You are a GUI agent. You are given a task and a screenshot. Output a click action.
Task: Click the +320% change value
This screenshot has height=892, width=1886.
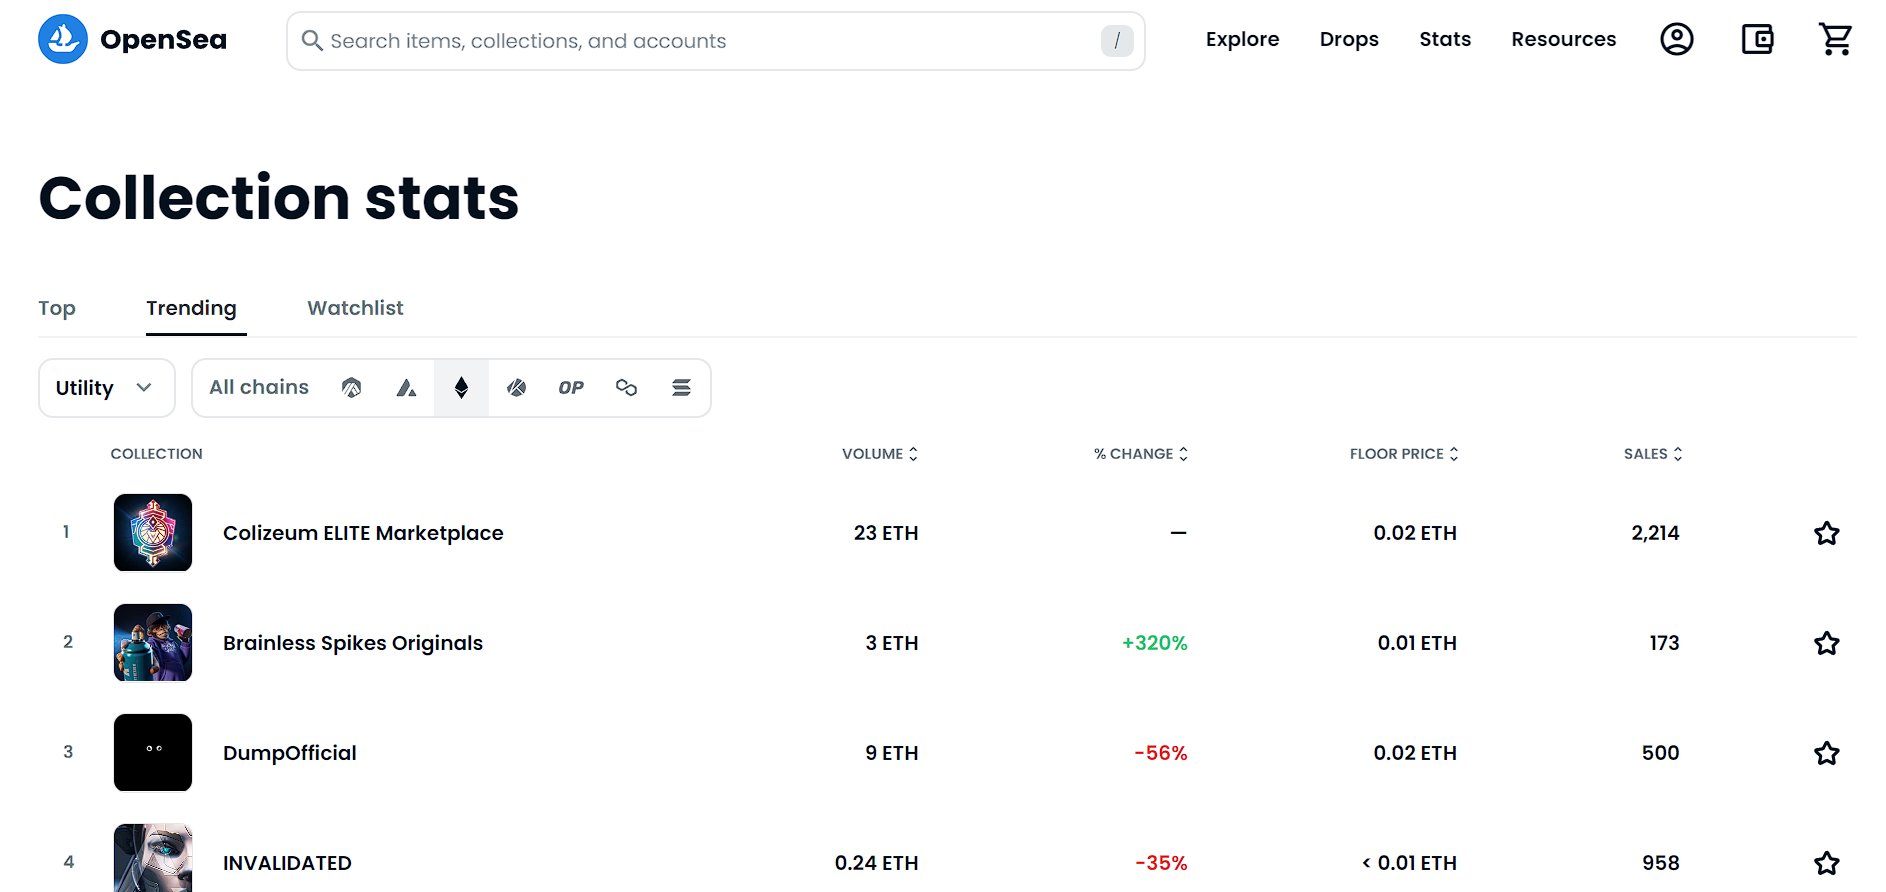point(1155,643)
